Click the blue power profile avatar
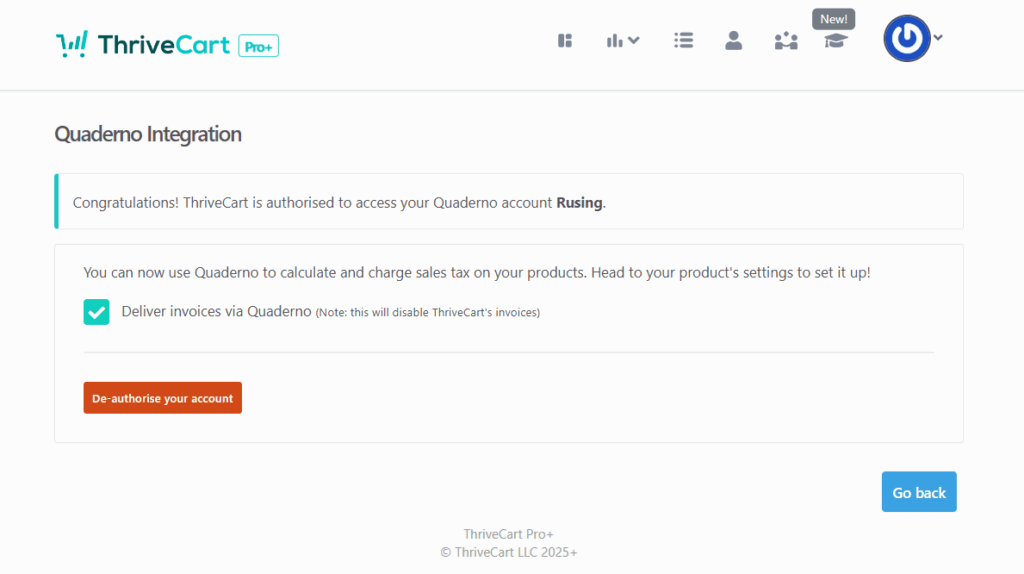Viewport: 1024px width, 574px height. (906, 39)
